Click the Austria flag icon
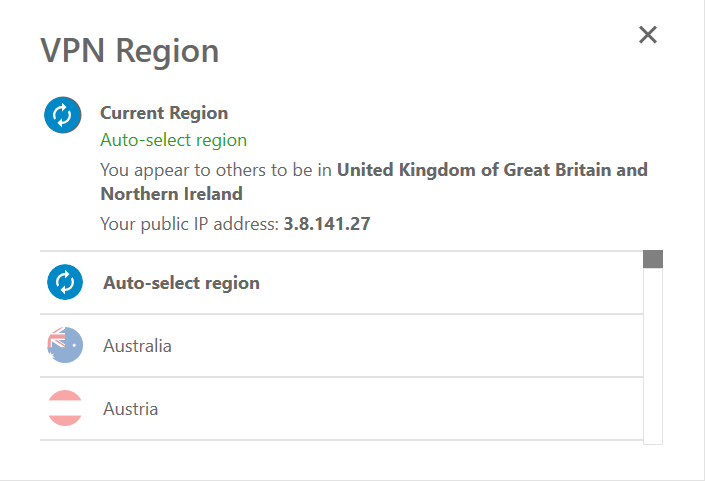 [x=65, y=408]
